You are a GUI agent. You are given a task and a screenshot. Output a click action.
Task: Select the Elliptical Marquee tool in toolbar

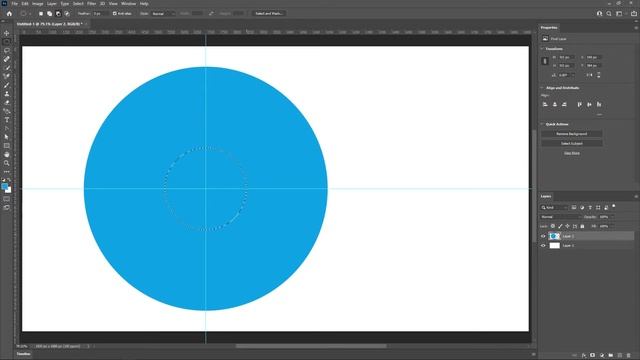tap(7, 42)
